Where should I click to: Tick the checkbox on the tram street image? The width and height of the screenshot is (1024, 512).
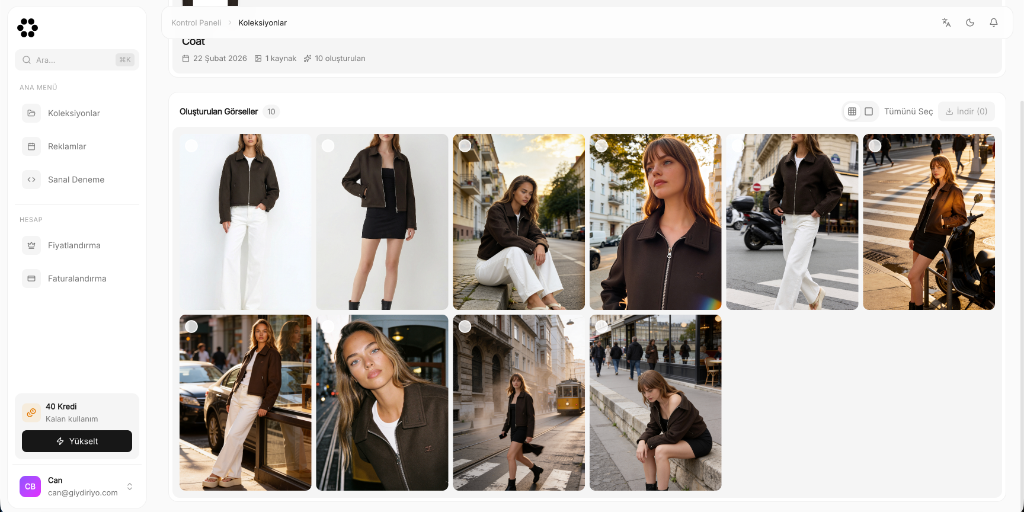point(465,327)
